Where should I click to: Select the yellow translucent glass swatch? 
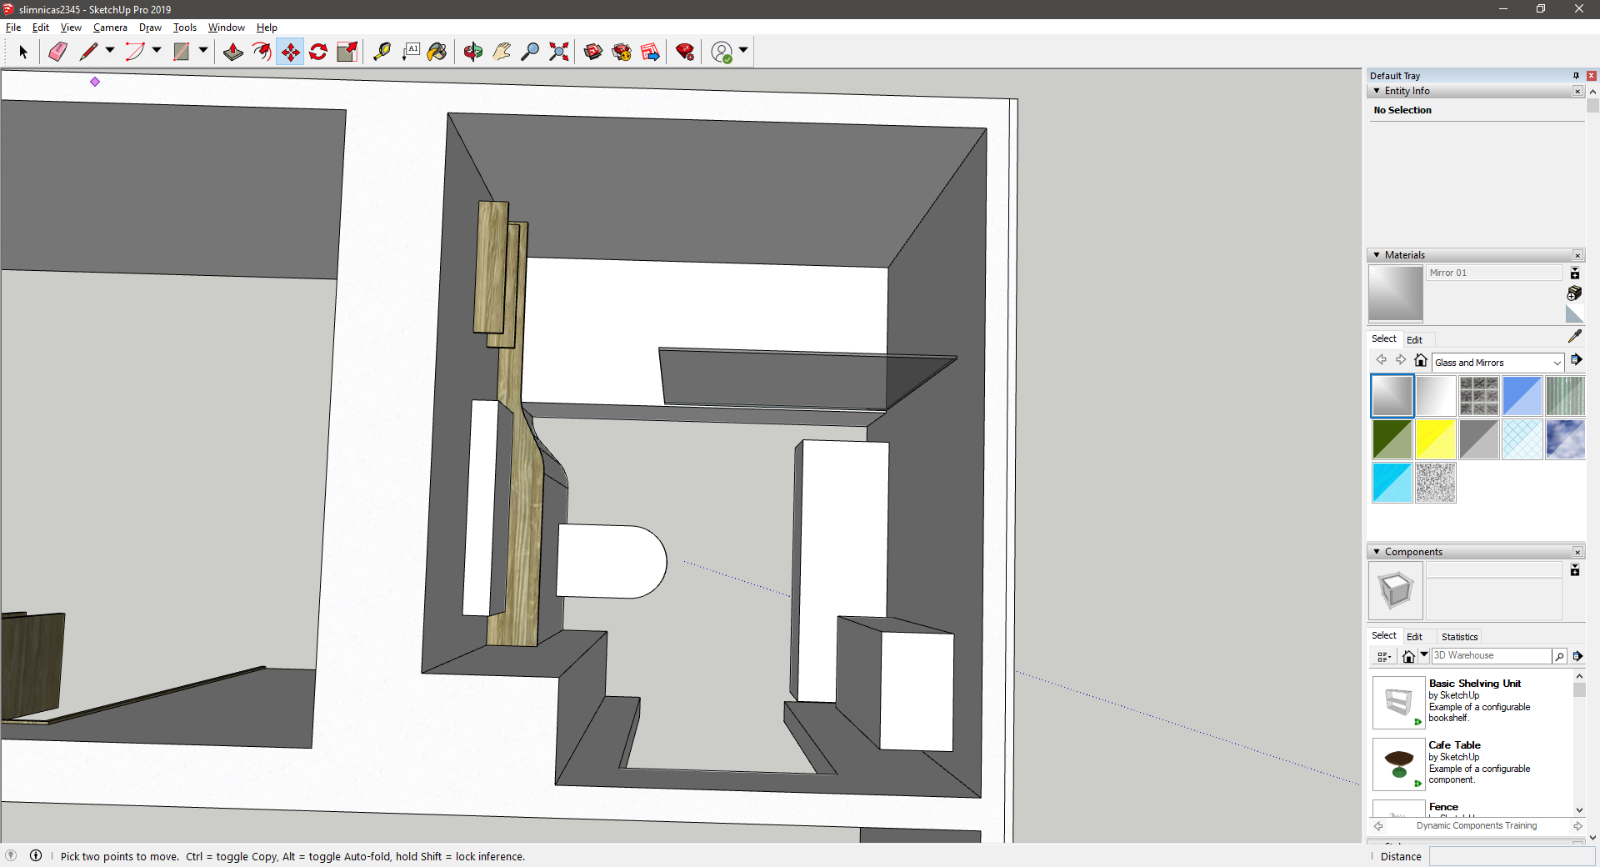pyautogui.click(x=1435, y=440)
